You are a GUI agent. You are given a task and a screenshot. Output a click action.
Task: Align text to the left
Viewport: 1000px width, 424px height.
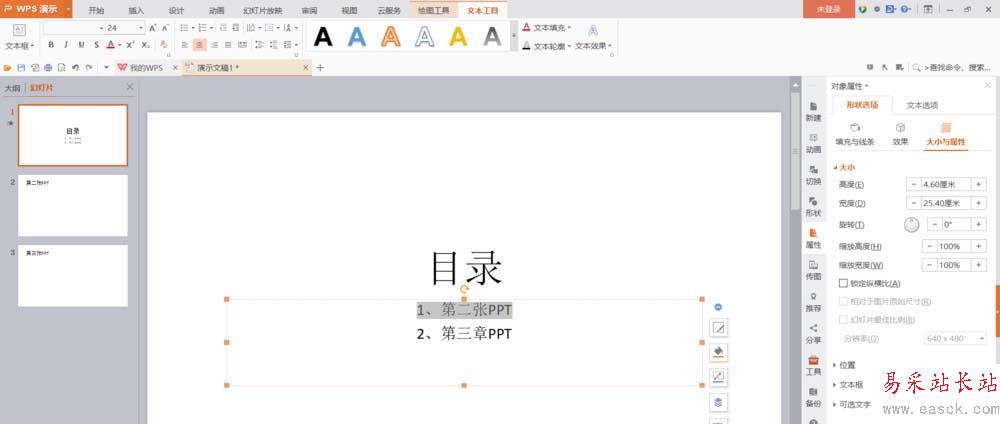(x=185, y=45)
